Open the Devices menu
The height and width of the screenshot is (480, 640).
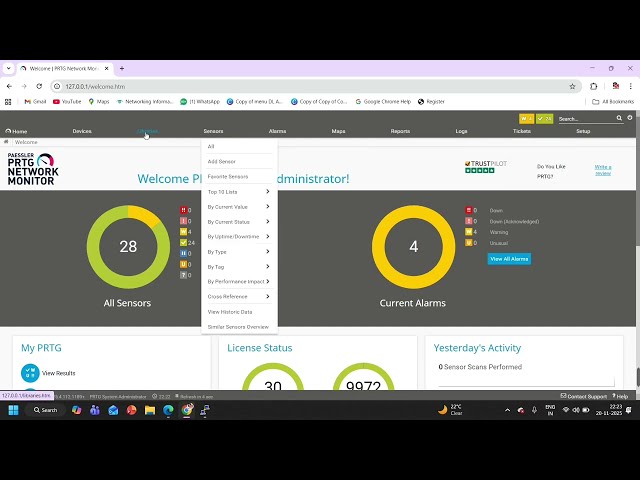coord(82,131)
